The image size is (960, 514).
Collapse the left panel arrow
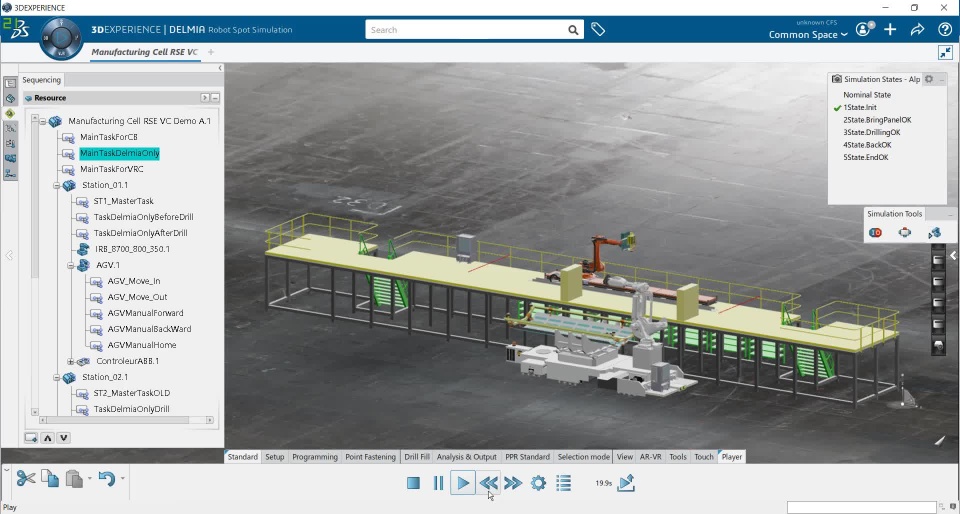[x=220, y=69]
